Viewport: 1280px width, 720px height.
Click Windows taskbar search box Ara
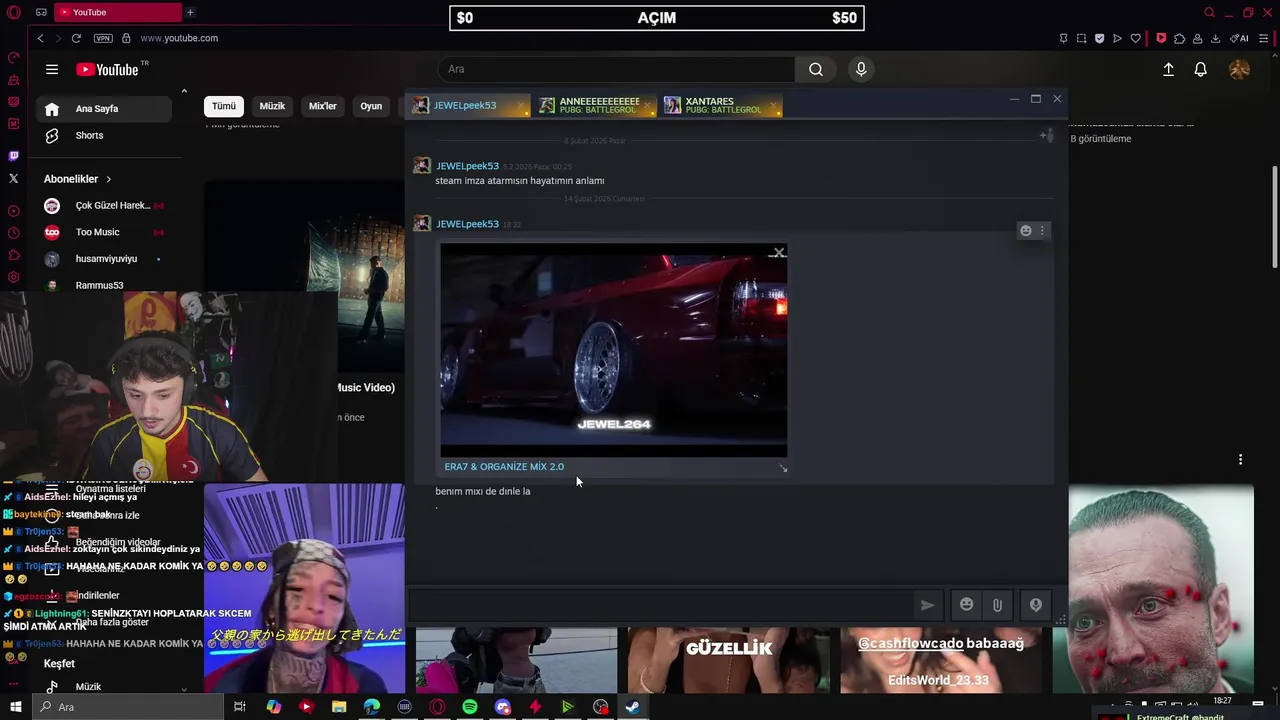(128, 707)
